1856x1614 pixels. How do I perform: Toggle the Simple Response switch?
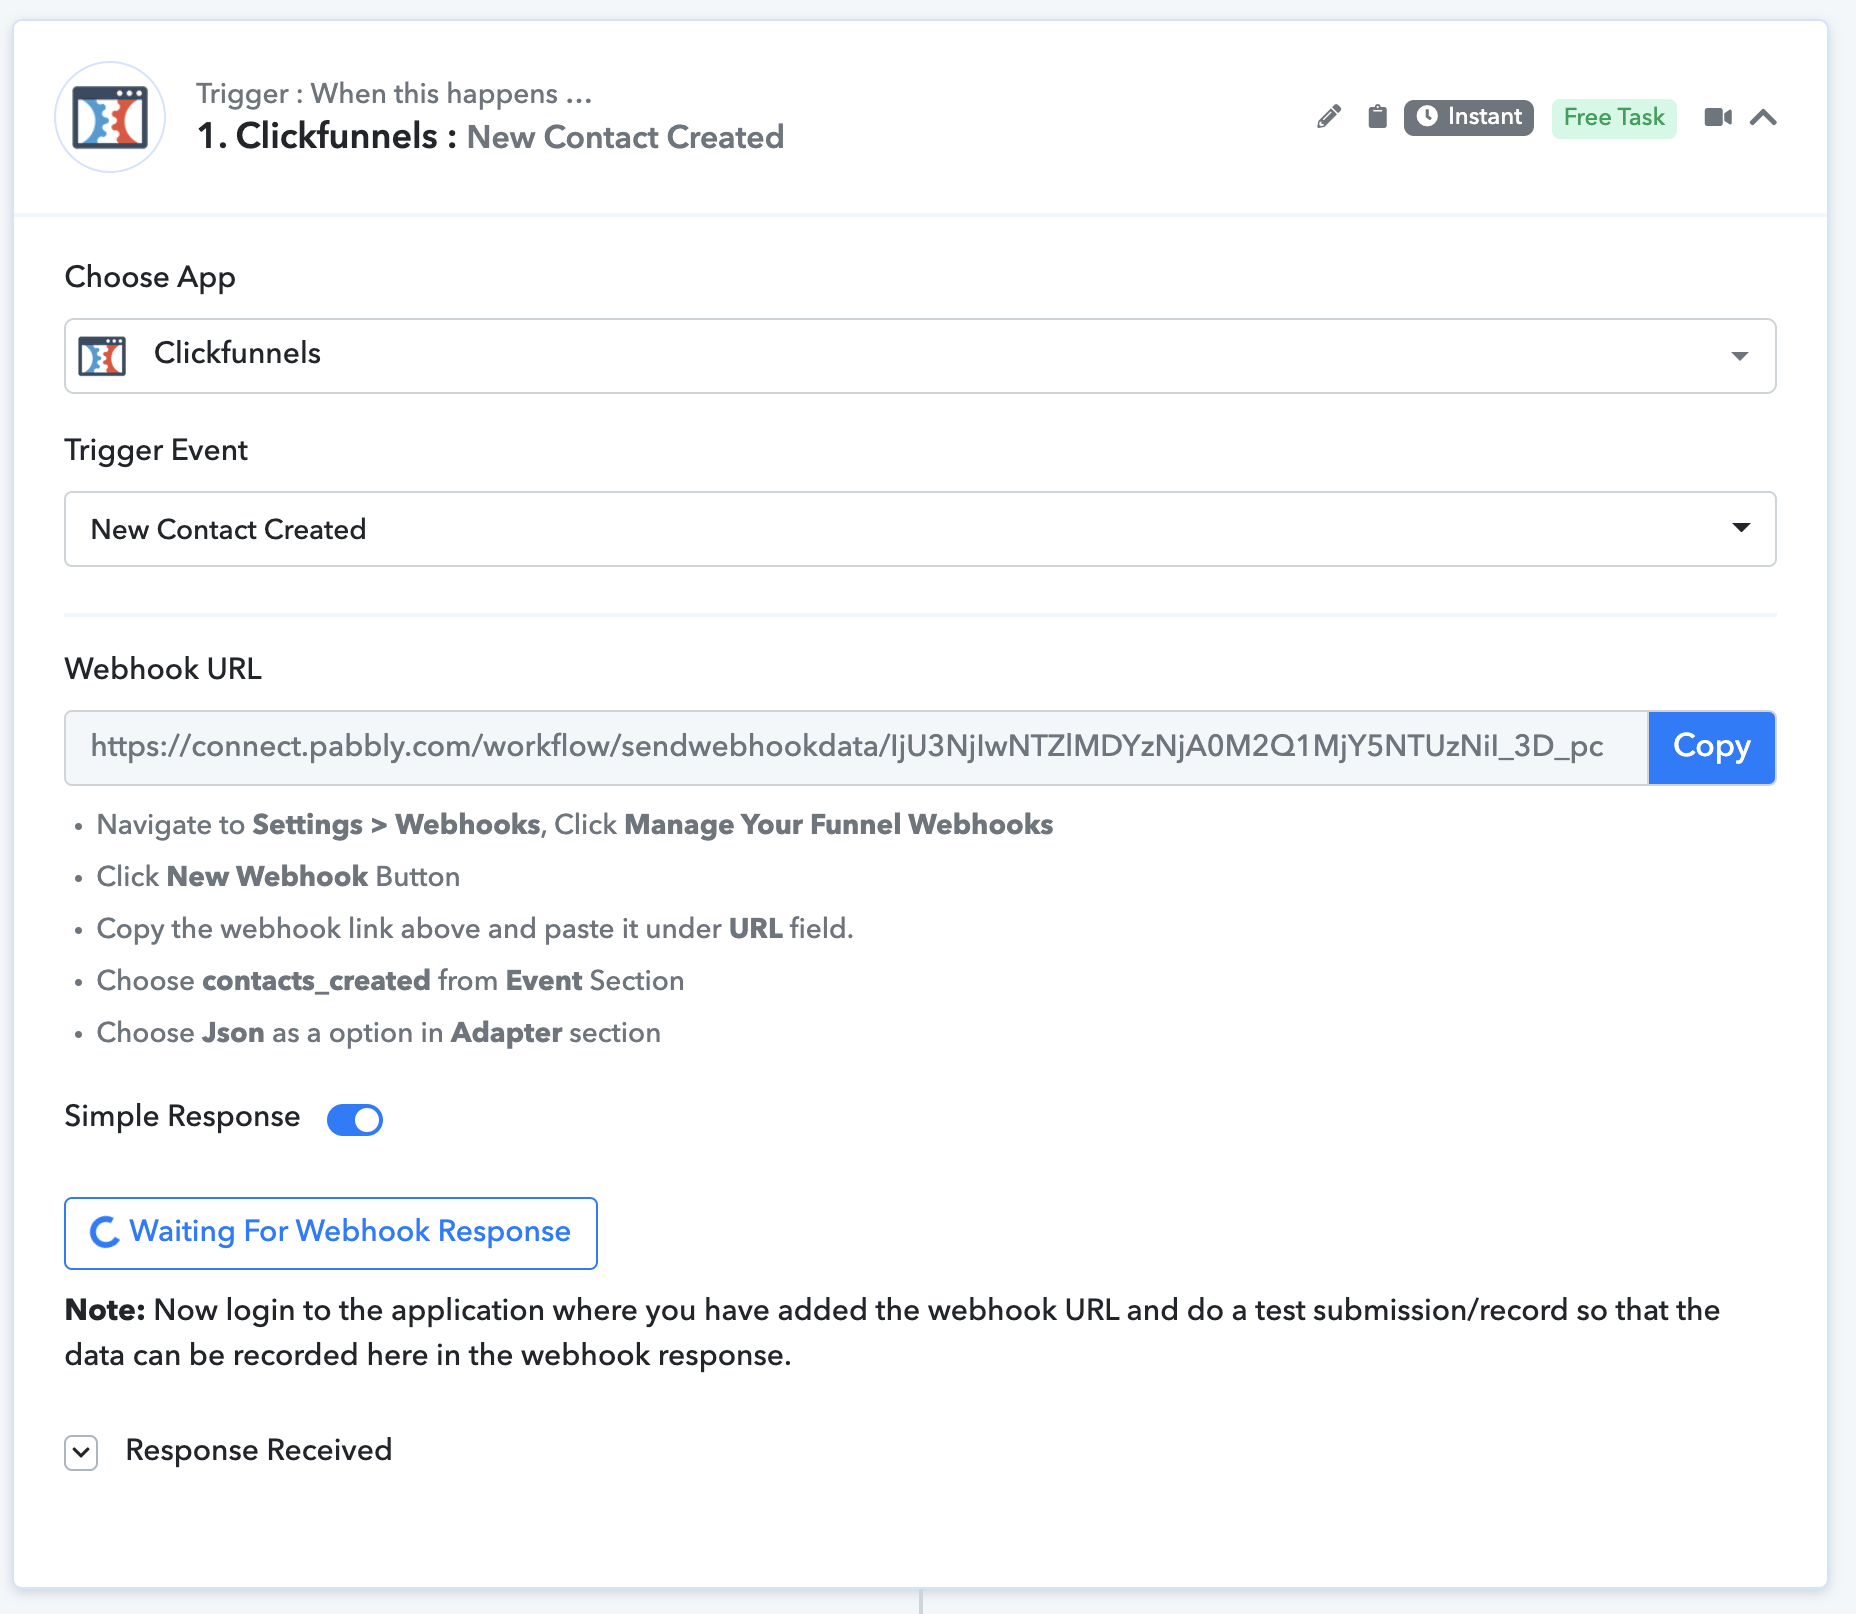(355, 1119)
